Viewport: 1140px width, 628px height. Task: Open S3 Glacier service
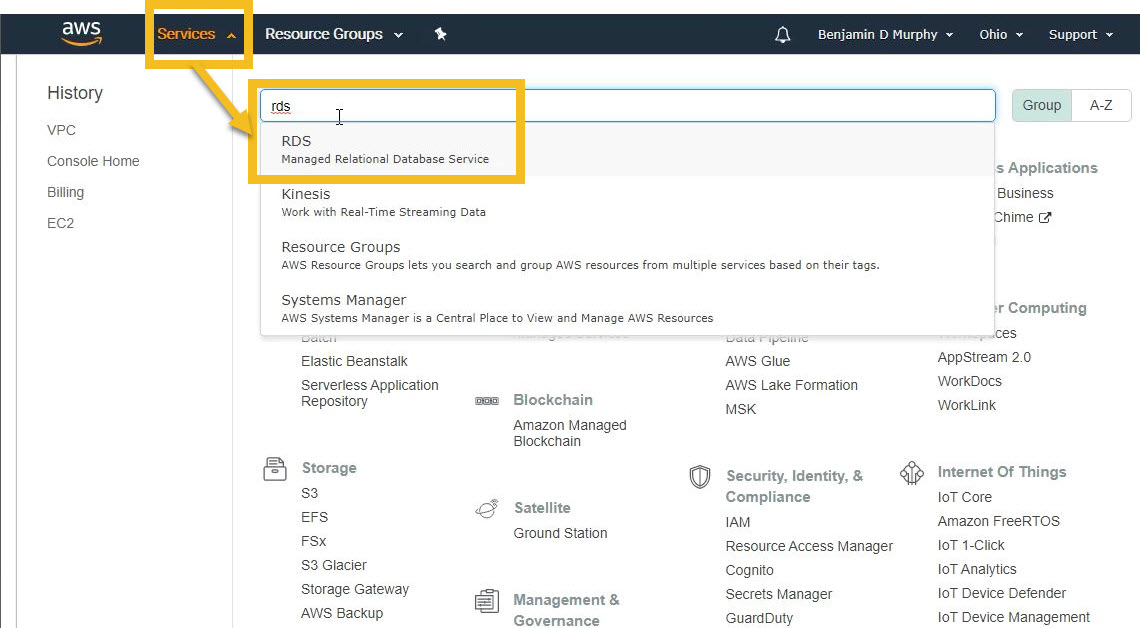[334, 565]
